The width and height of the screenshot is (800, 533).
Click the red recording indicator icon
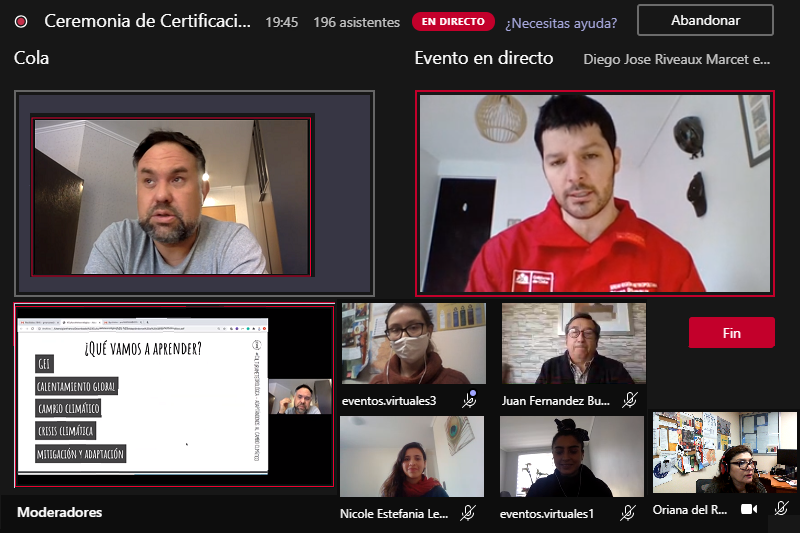pyautogui.click(x=21, y=21)
